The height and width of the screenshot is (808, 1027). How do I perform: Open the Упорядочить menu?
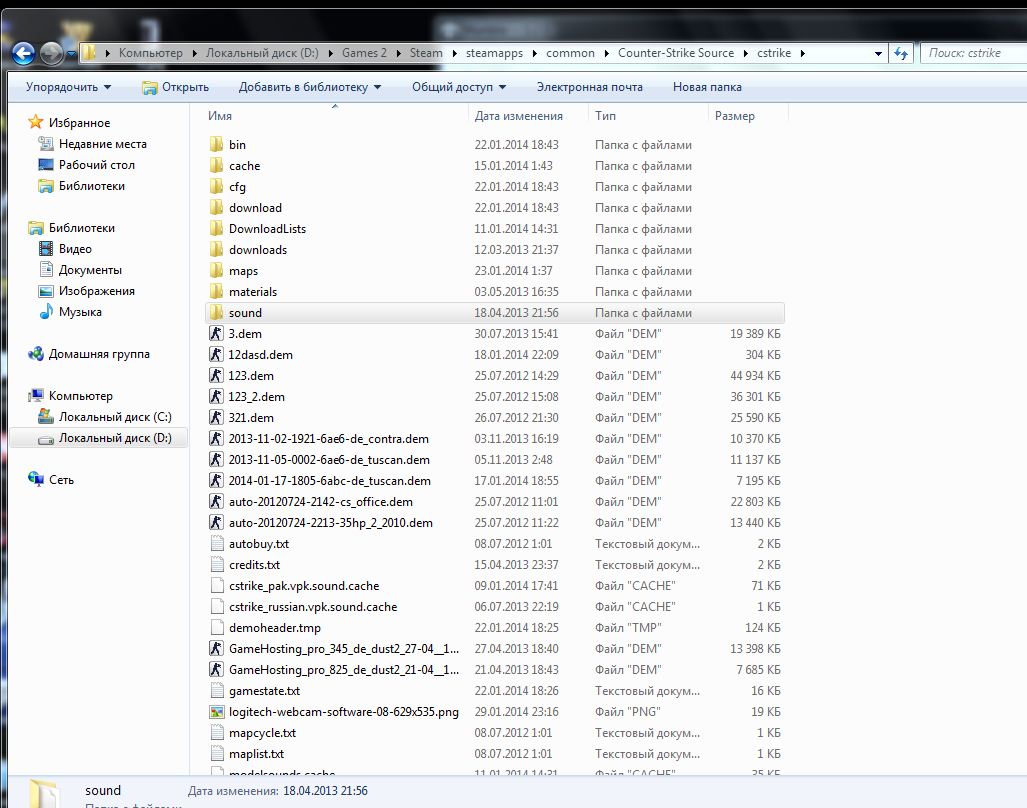[x=68, y=87]
